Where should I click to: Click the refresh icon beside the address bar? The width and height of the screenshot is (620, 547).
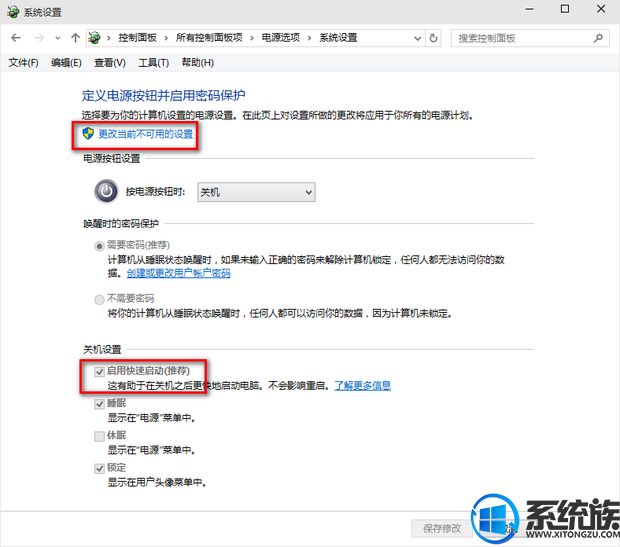coord(433,38)
